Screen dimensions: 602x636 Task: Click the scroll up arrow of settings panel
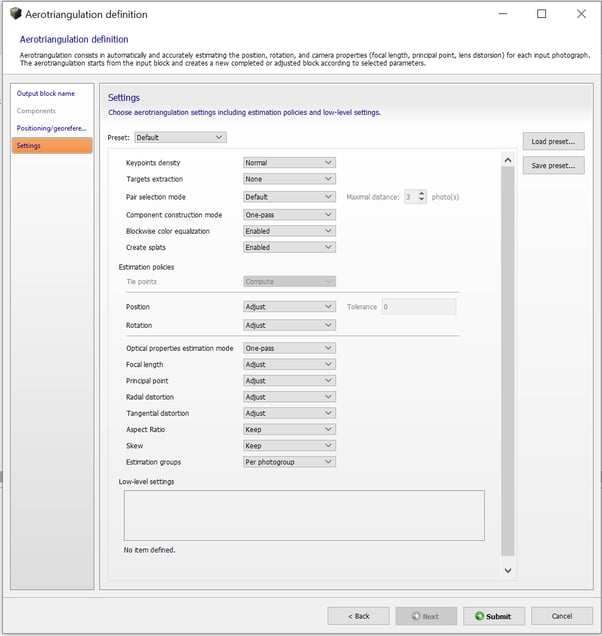point(507,160)
